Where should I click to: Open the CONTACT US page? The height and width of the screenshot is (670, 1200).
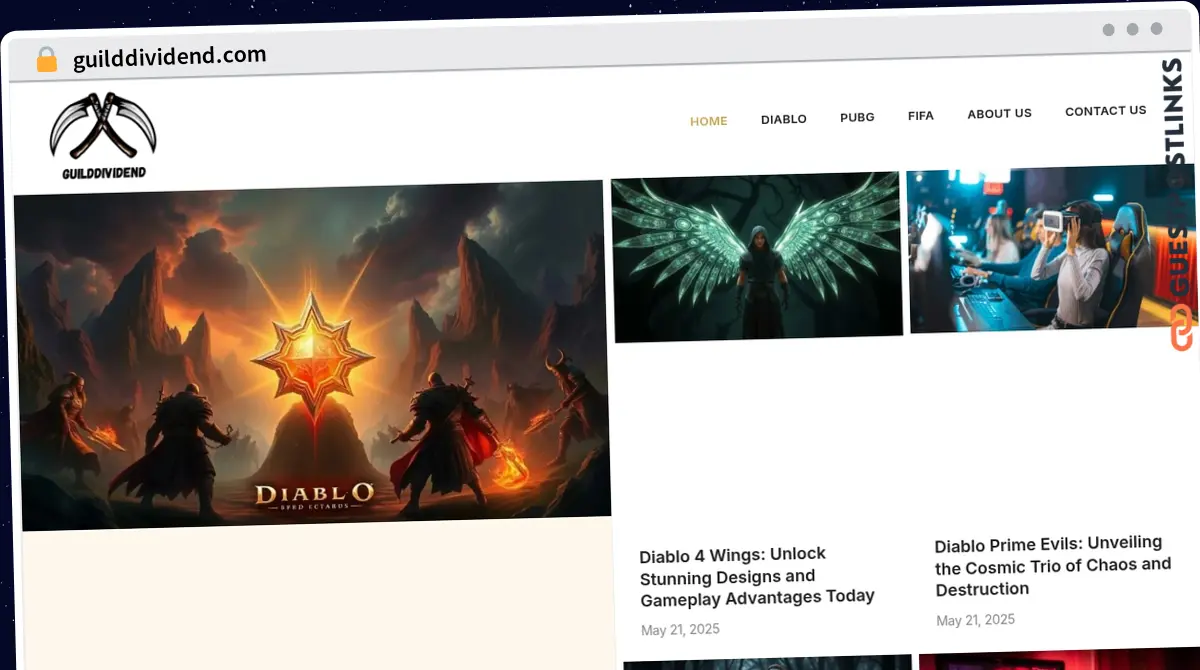1106,111
